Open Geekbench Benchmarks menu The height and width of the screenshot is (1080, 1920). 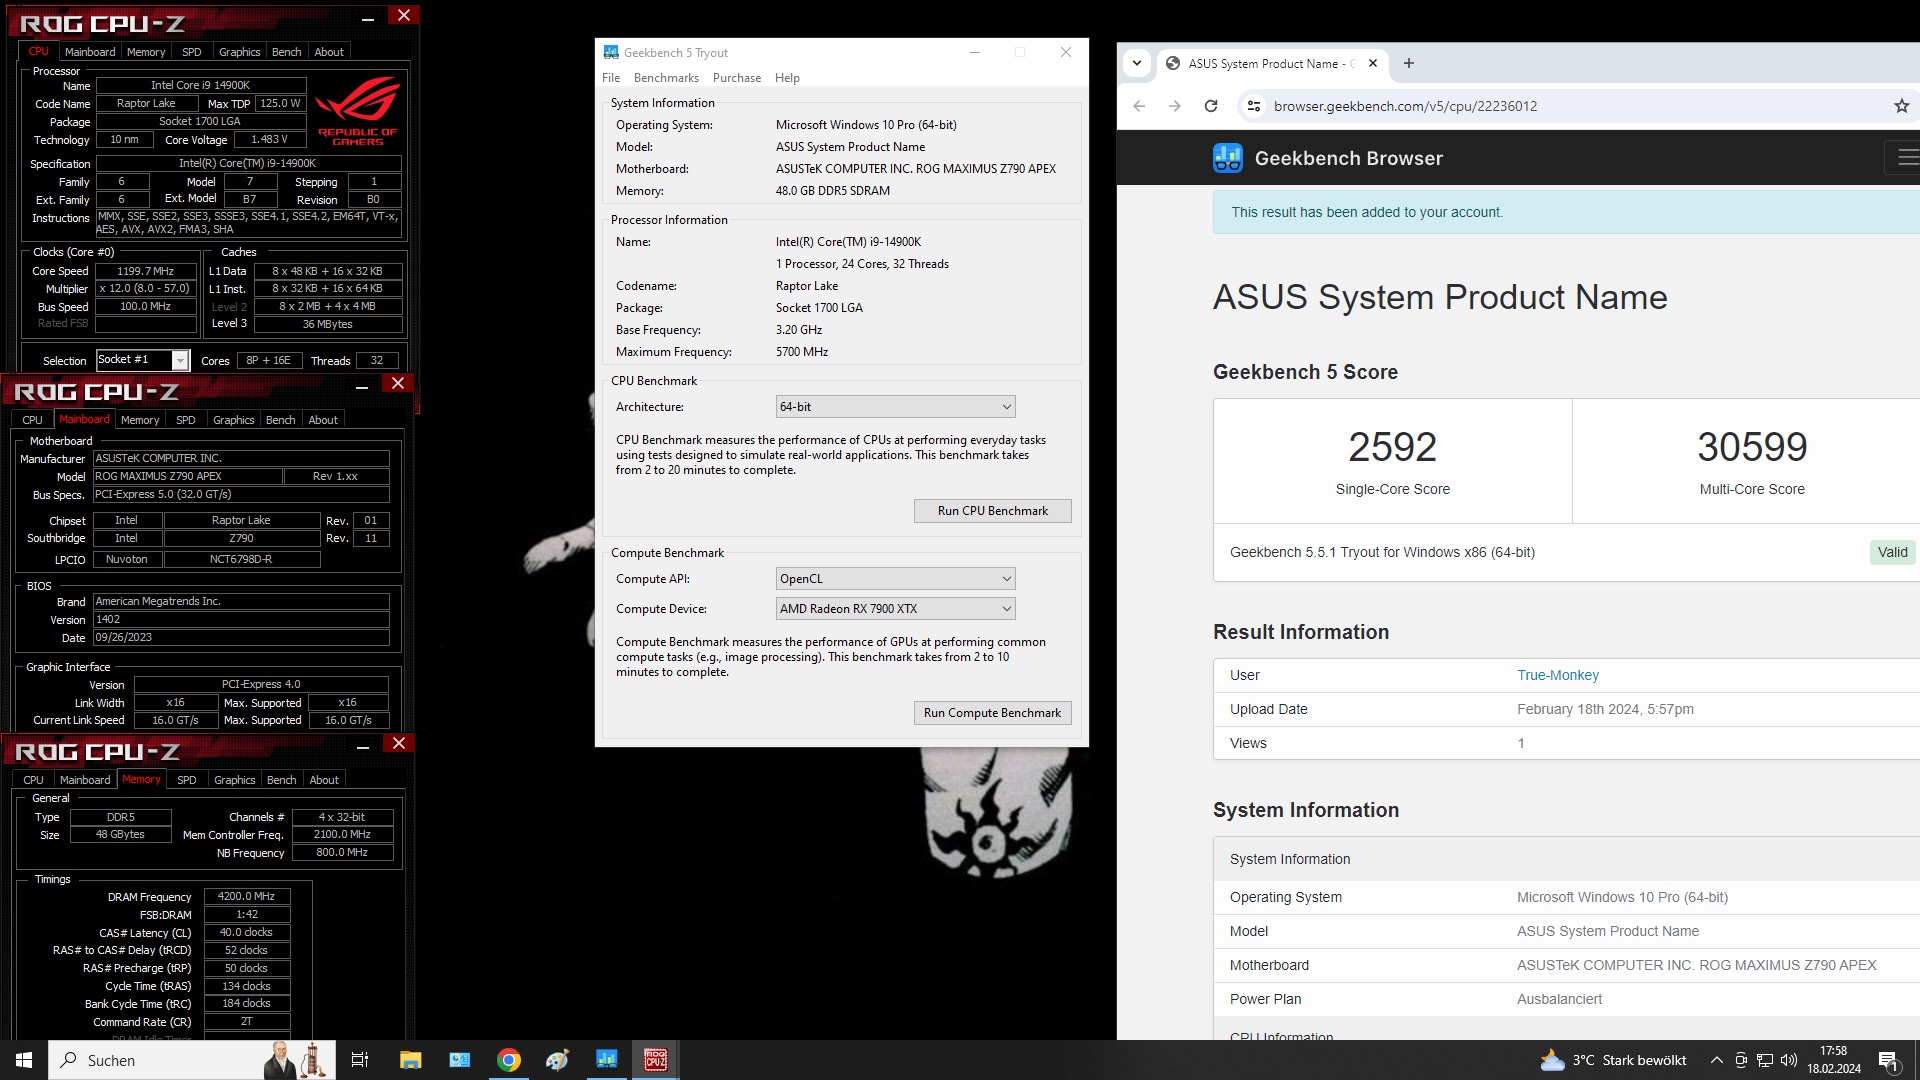666,78
